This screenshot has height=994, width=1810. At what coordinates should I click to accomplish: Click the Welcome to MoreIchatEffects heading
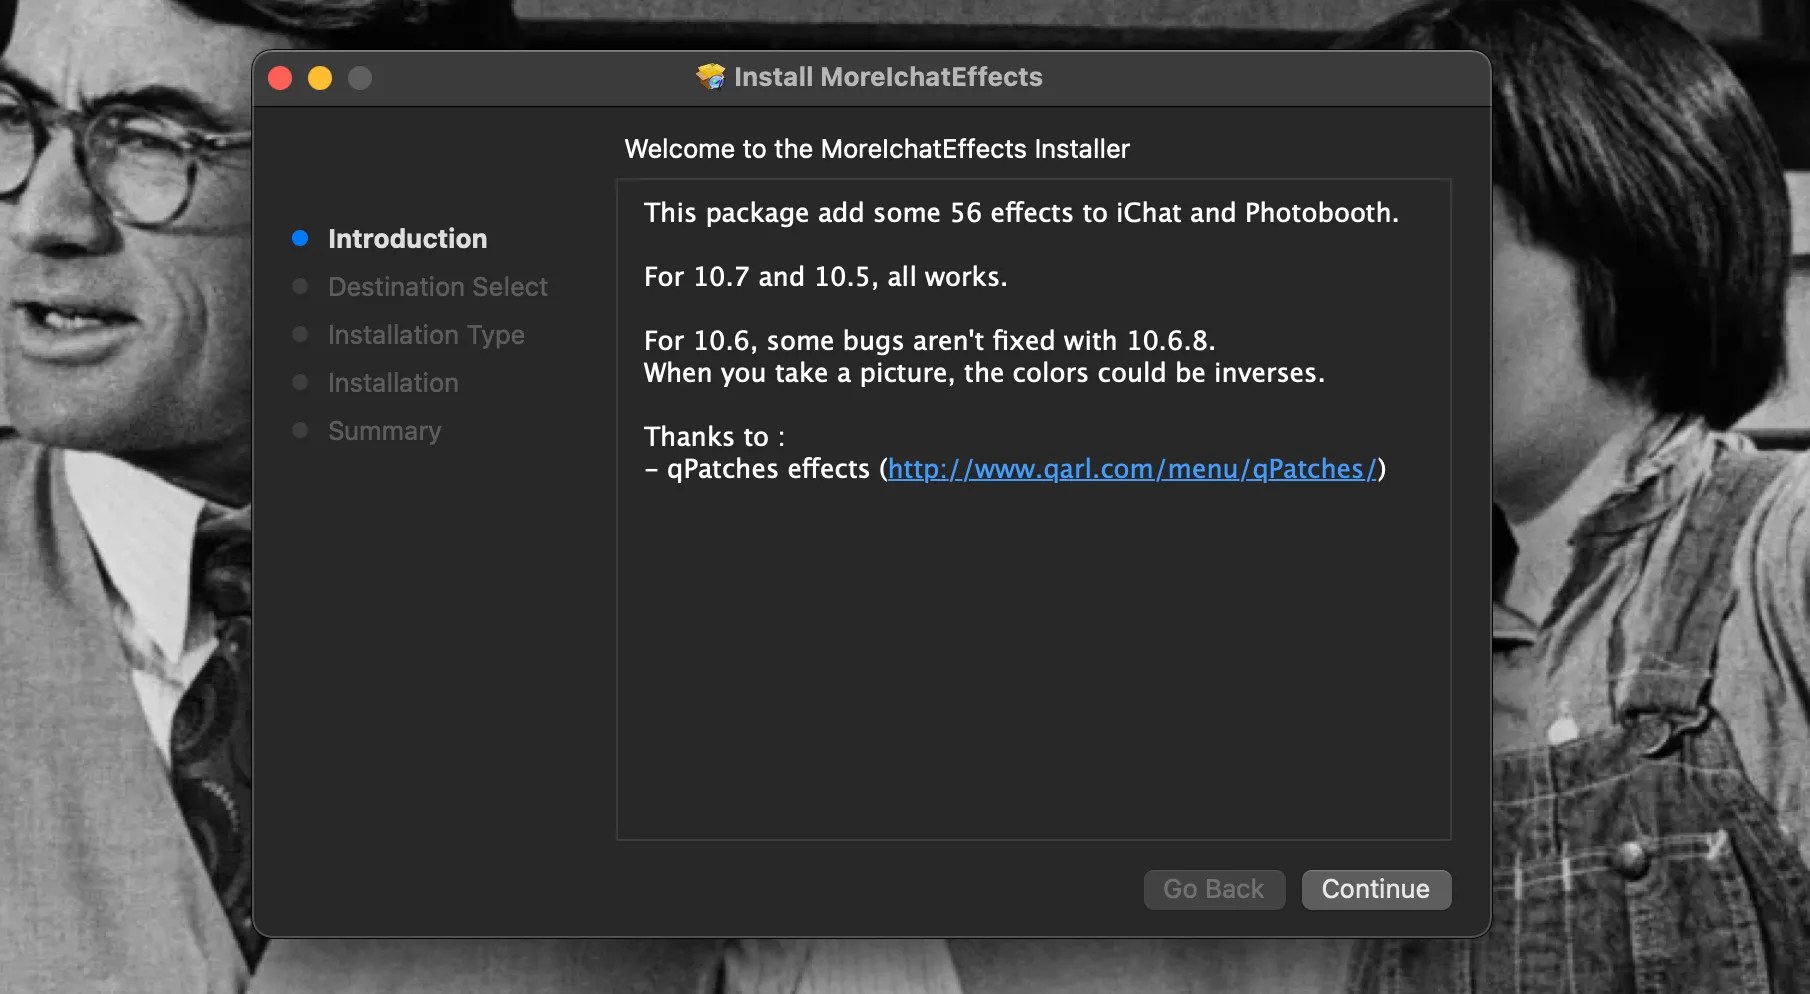876,148
